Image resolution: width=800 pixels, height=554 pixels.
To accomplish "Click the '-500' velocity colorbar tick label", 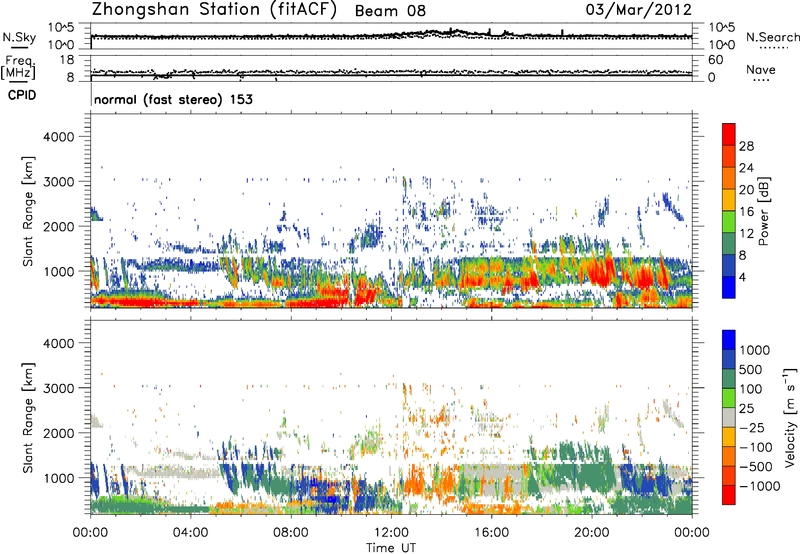I will (x=756, y=466).
